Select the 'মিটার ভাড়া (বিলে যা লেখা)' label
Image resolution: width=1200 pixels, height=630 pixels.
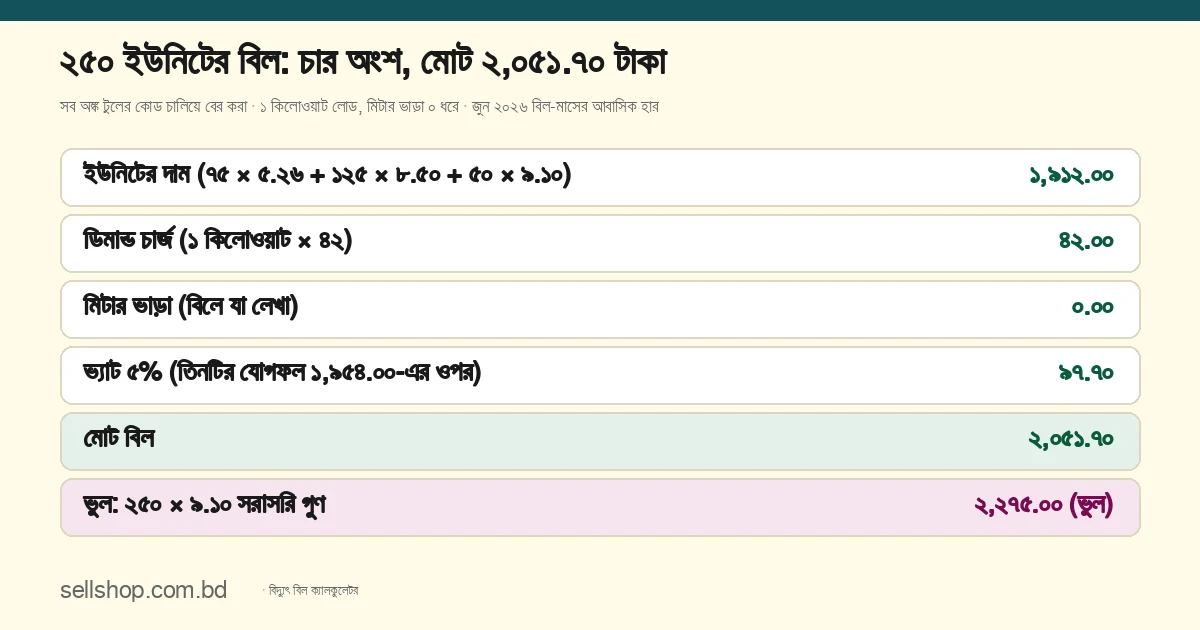click(191, 307)
